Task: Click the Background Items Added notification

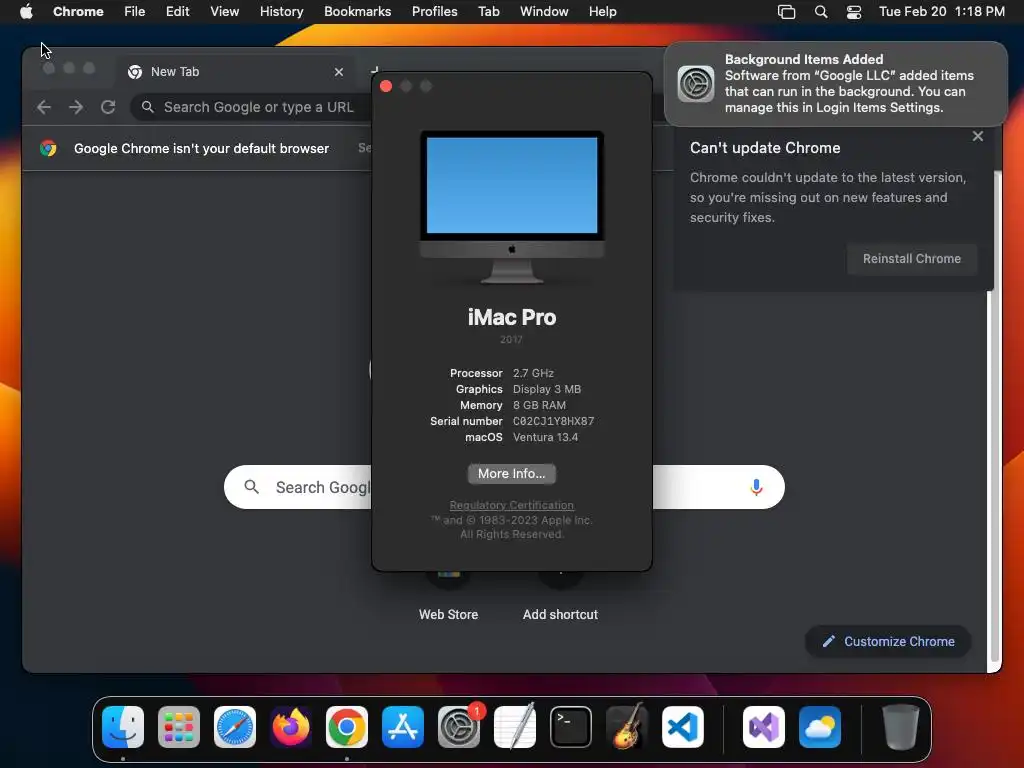Action: click(x=835, y=84)
